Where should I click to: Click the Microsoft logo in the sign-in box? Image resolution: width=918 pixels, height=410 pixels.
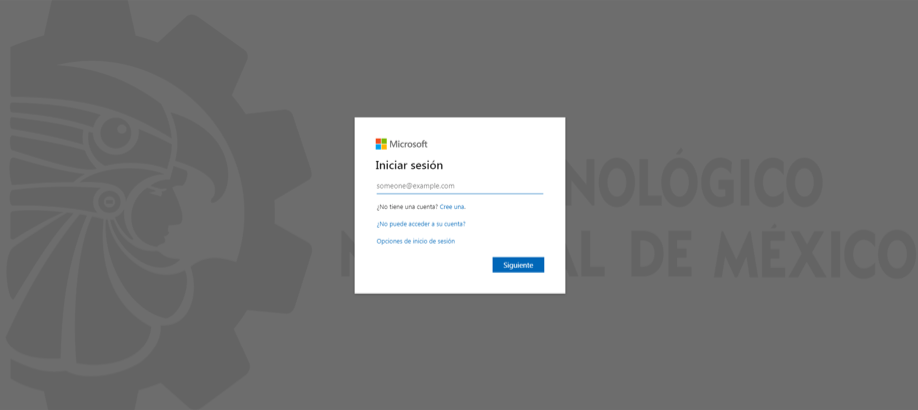click(402, 144)
